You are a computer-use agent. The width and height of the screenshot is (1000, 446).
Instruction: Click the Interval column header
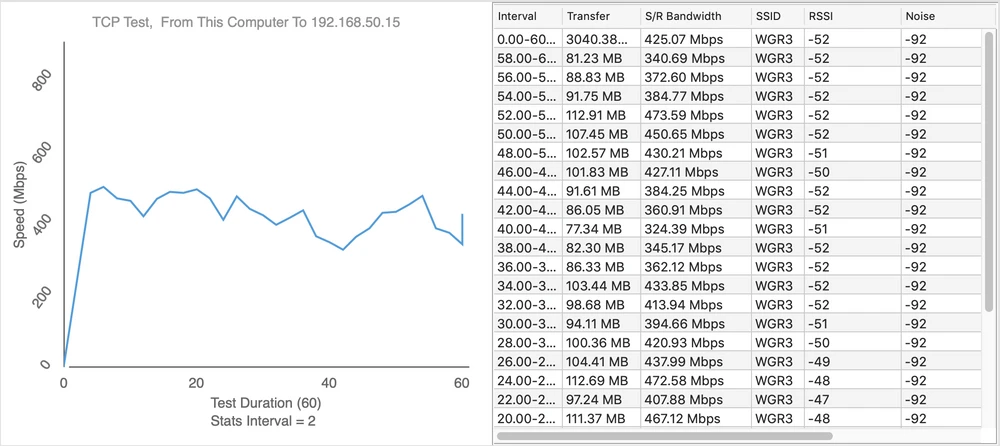click(525, 17)
